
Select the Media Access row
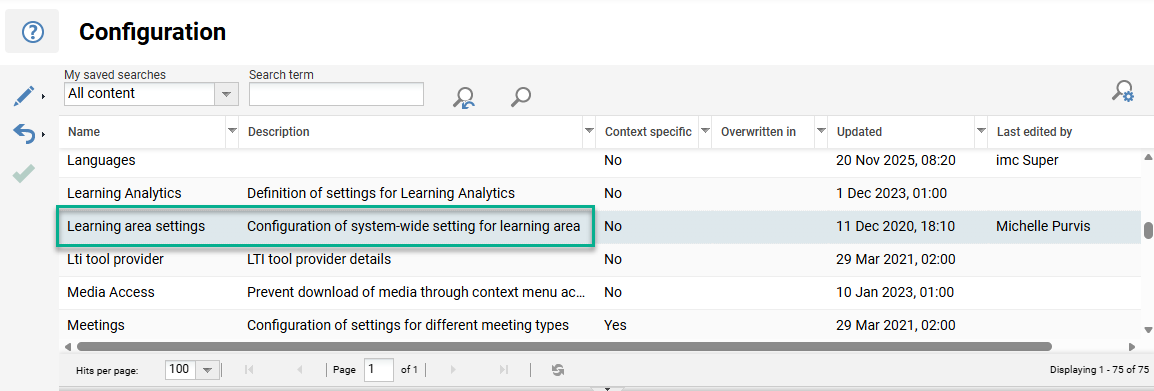600,292
